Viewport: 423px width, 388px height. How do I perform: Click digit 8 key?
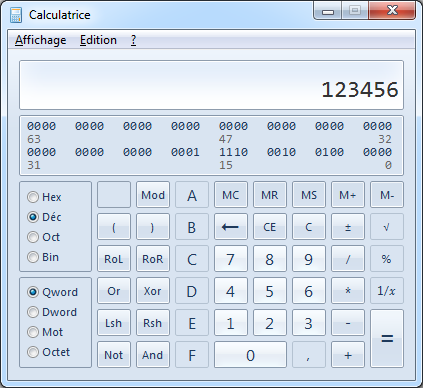[270, 259]
